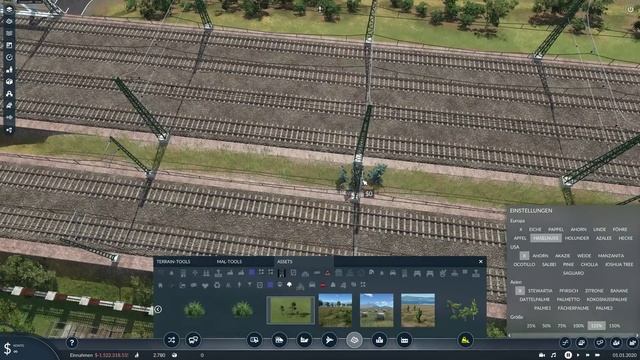The height and width of the screenshot is (360, 640).
Task: Open the line manager shuffle-arrows icon
Action: 171,340
